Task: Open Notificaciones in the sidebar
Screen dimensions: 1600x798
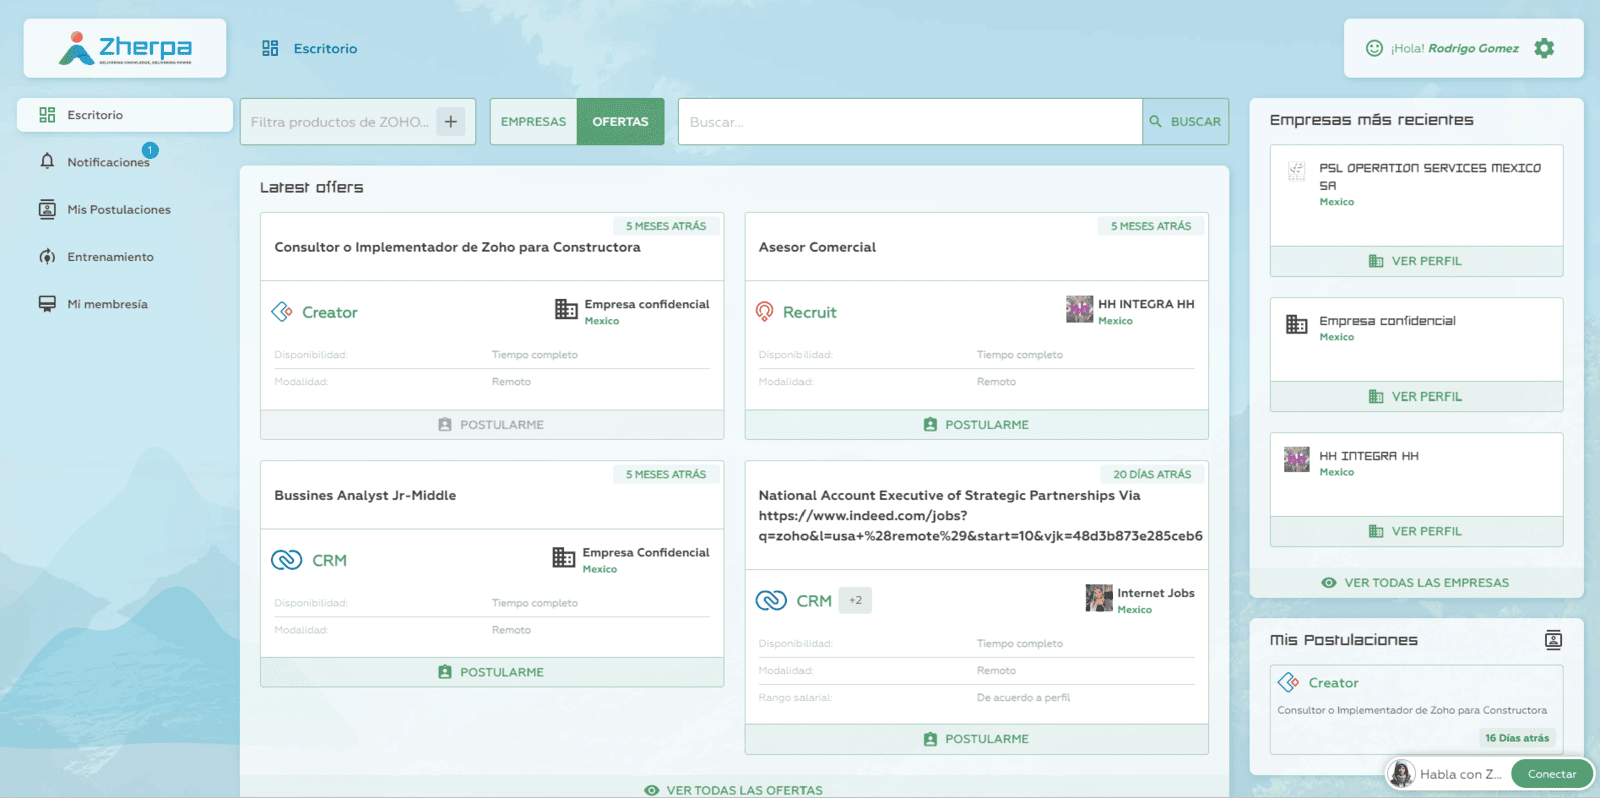Action: coord(108,162)
